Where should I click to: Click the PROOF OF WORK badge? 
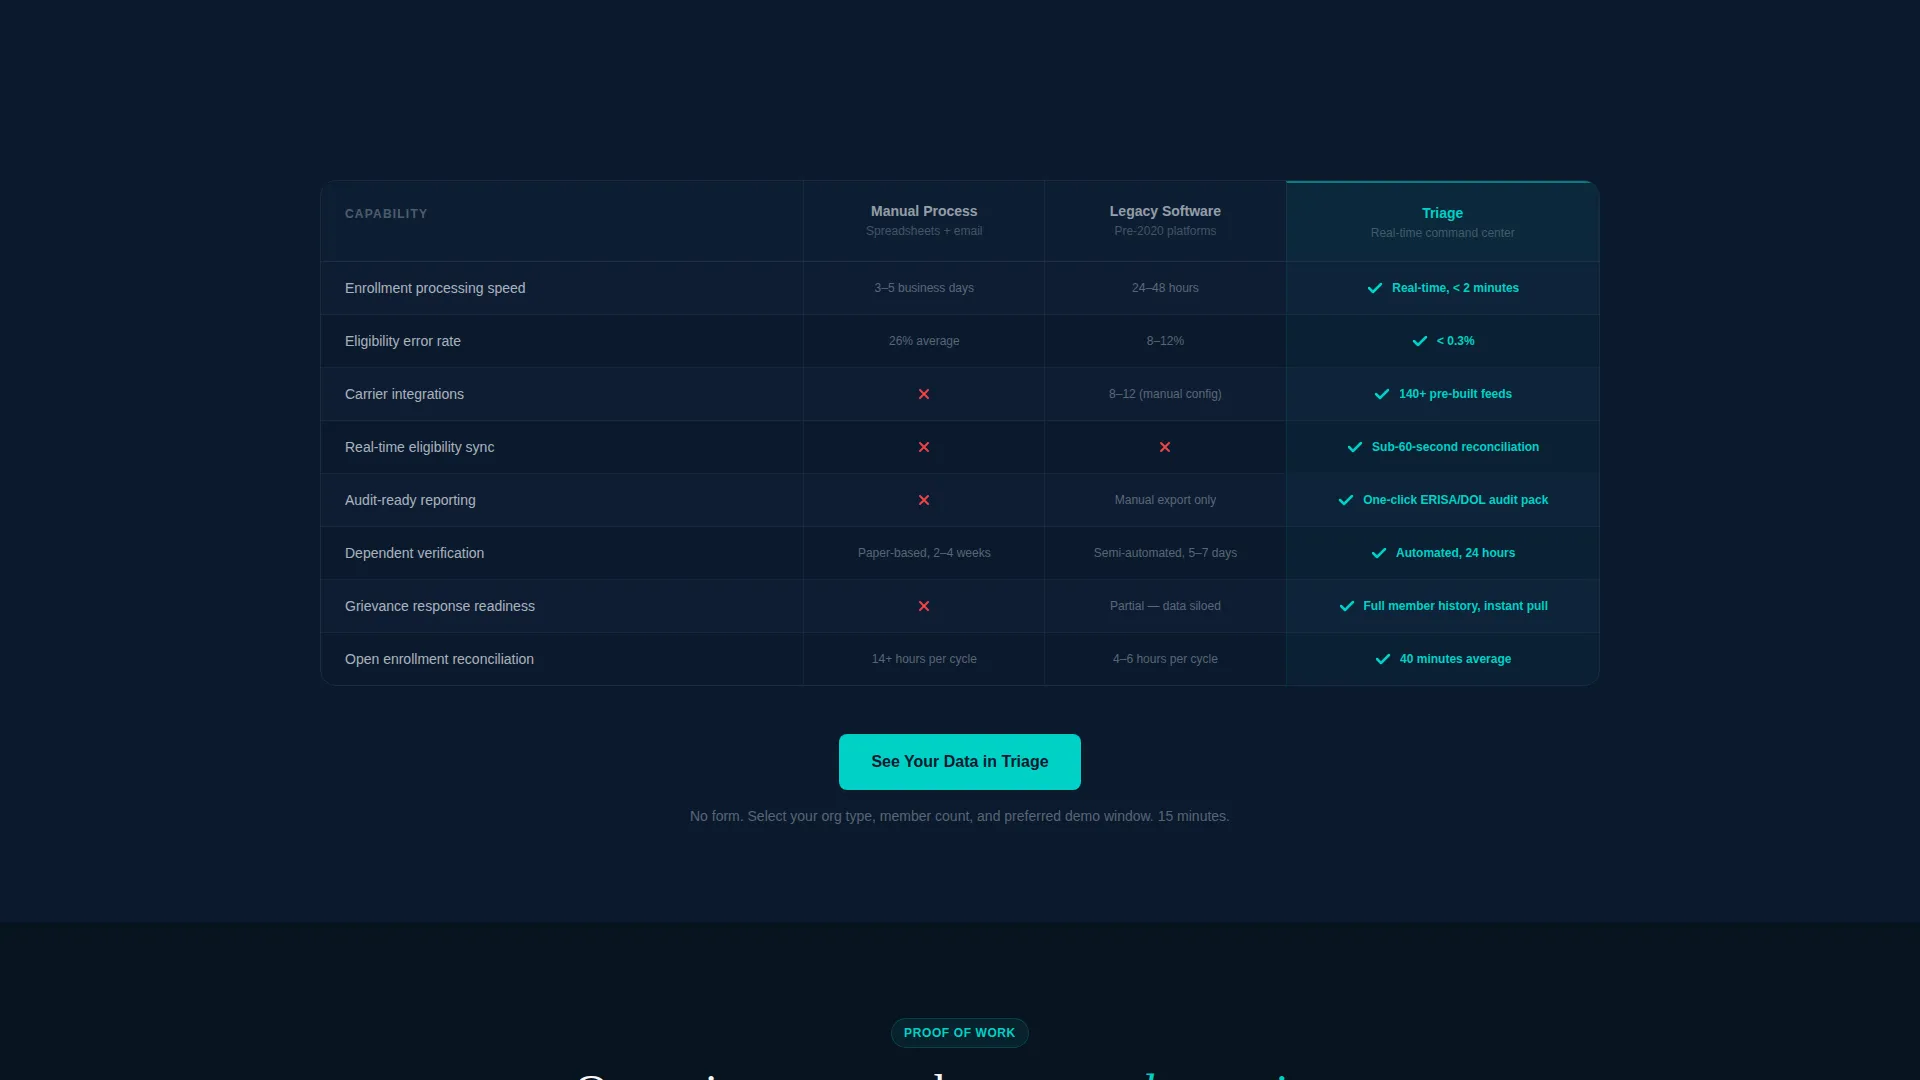pyautogui.click(x=960, y=1033)
